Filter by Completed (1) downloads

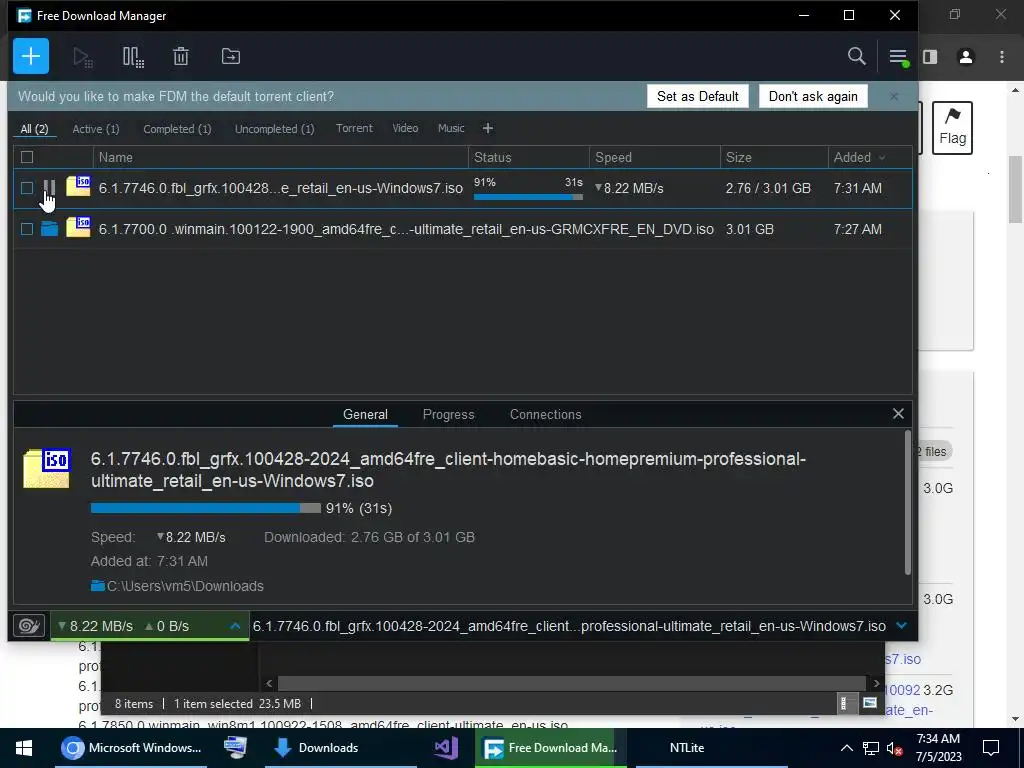[x=177, y=129]
